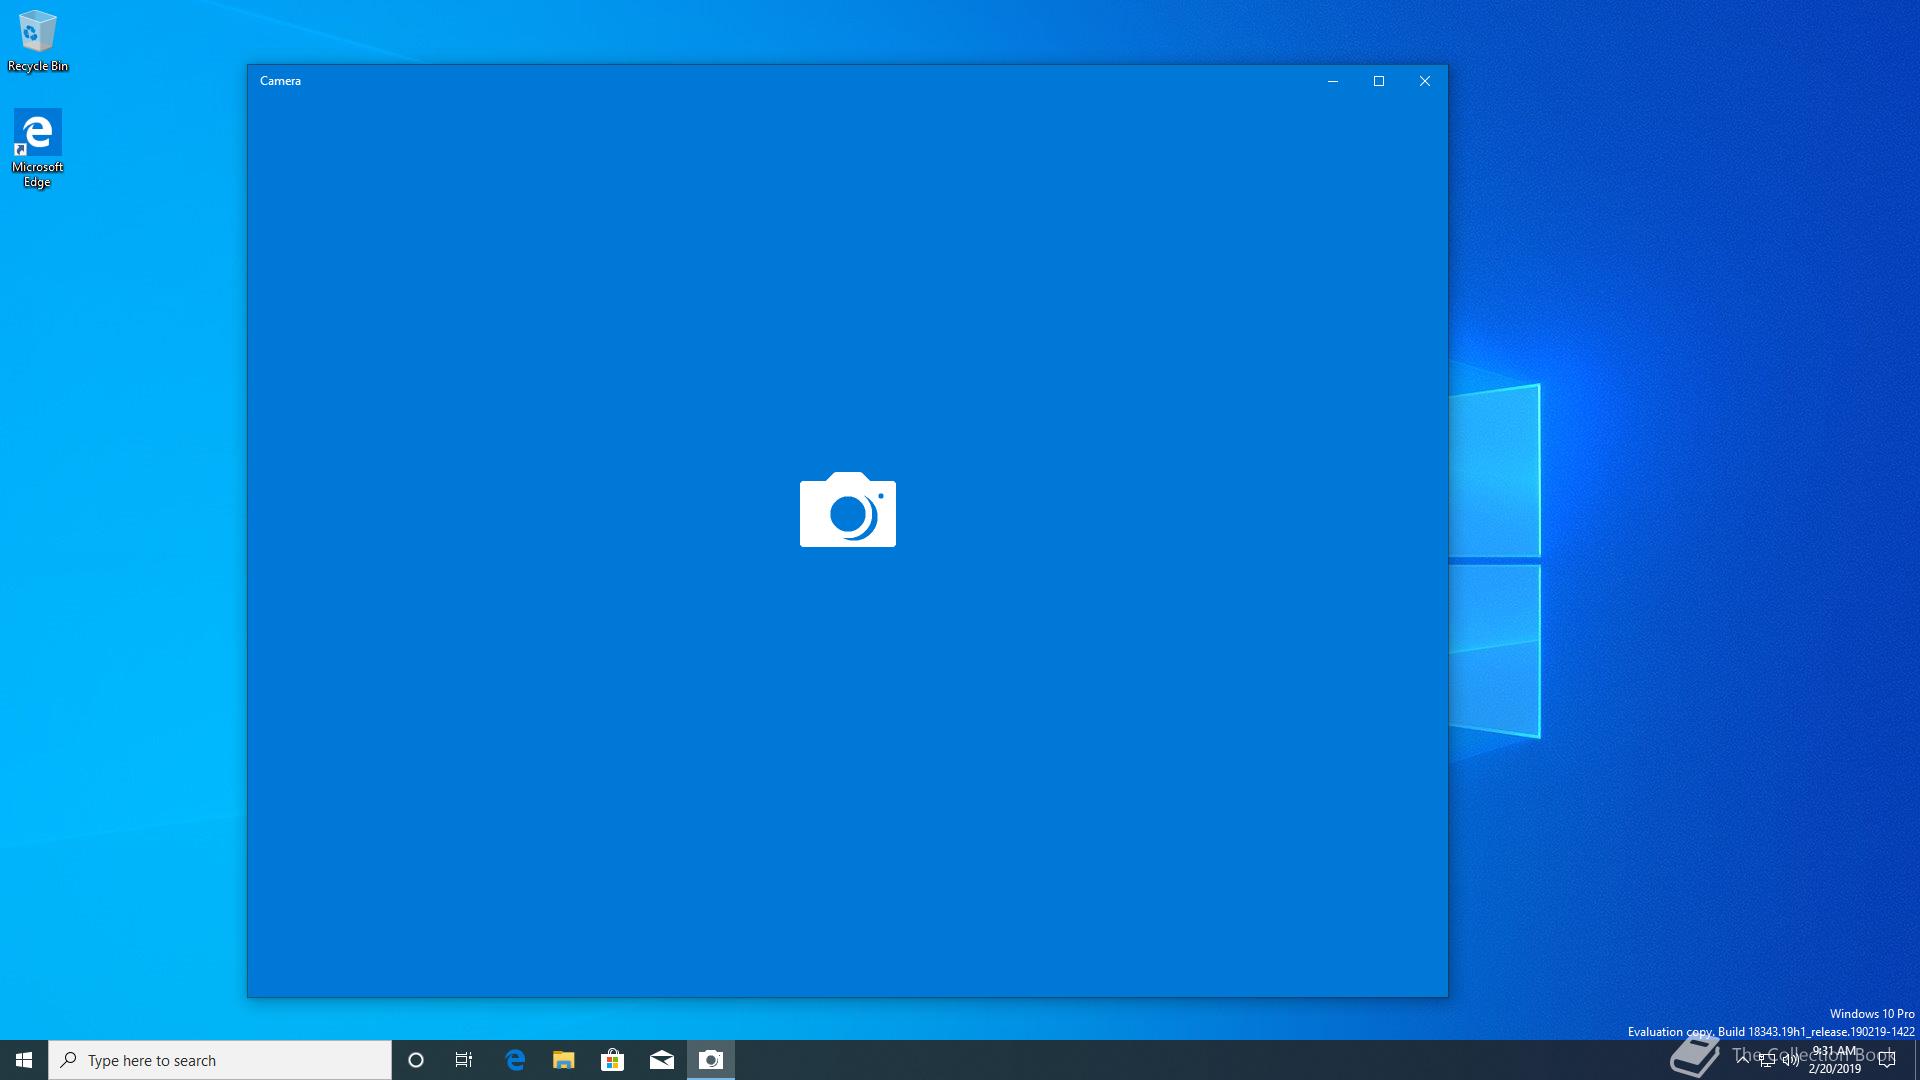Open File Explorer from the taskbar
Image resolution: width=1920 pixels, height=1080 pixels.
pyautogui.click(x=564, y=1060)
